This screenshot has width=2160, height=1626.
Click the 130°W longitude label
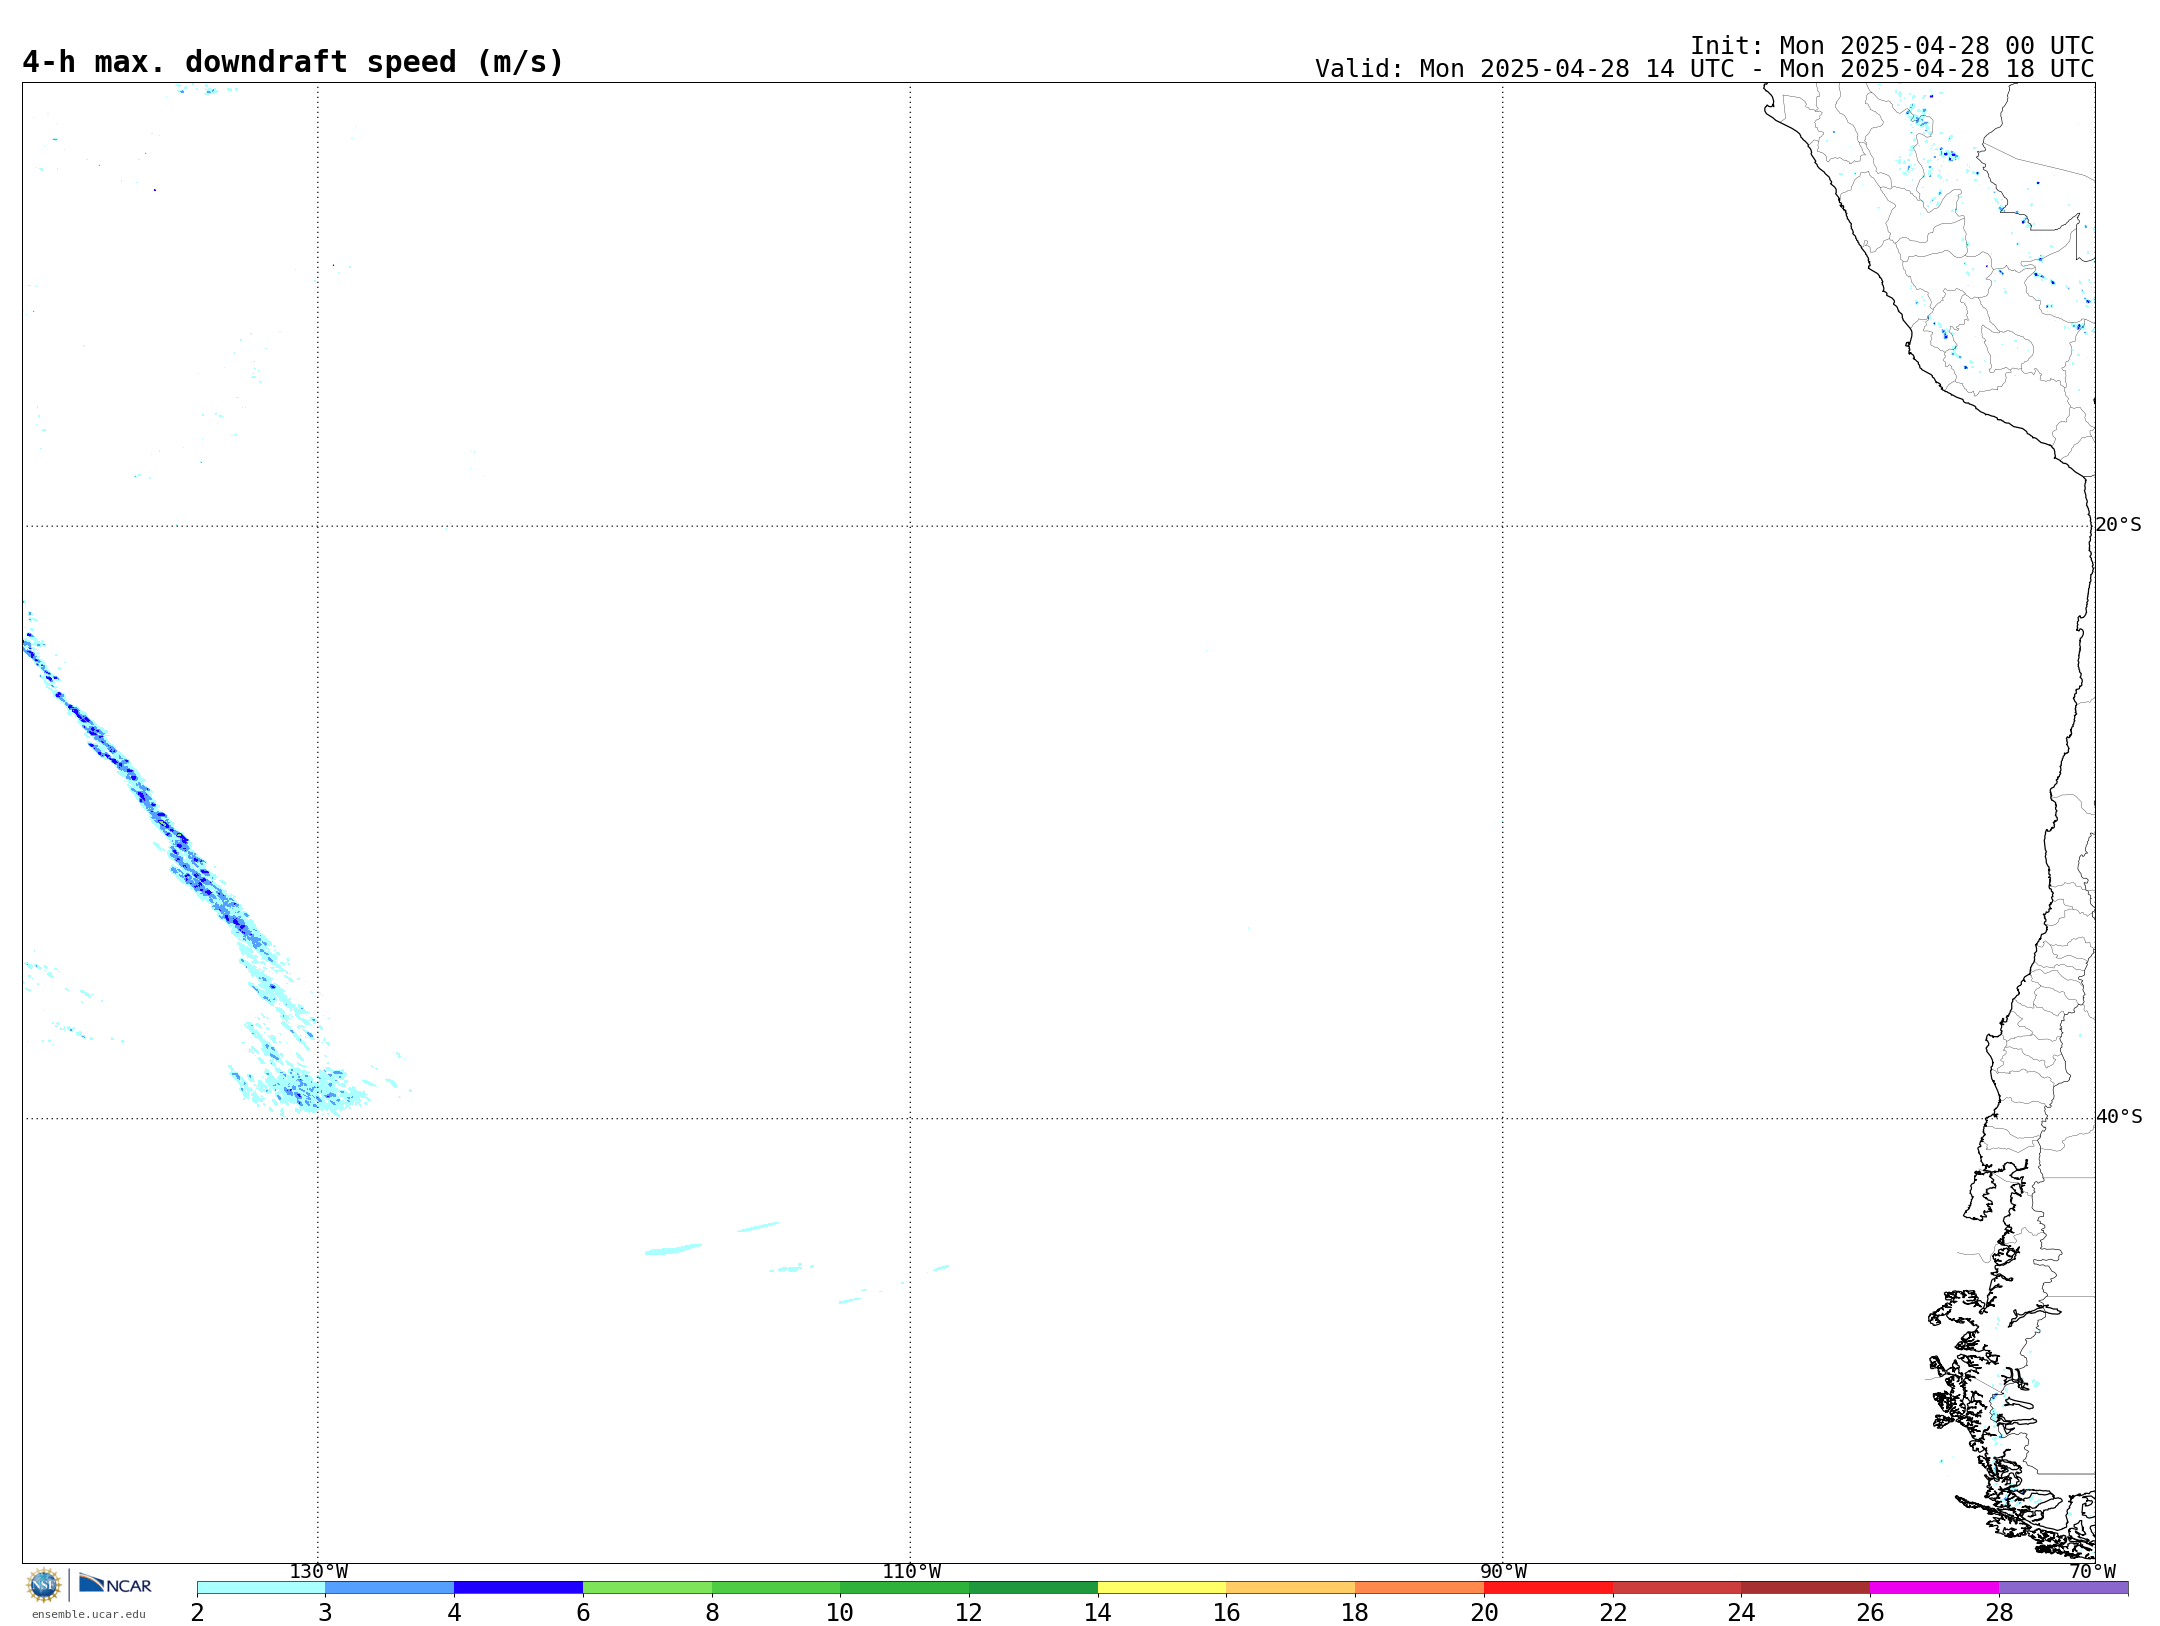click(318, 1572)
